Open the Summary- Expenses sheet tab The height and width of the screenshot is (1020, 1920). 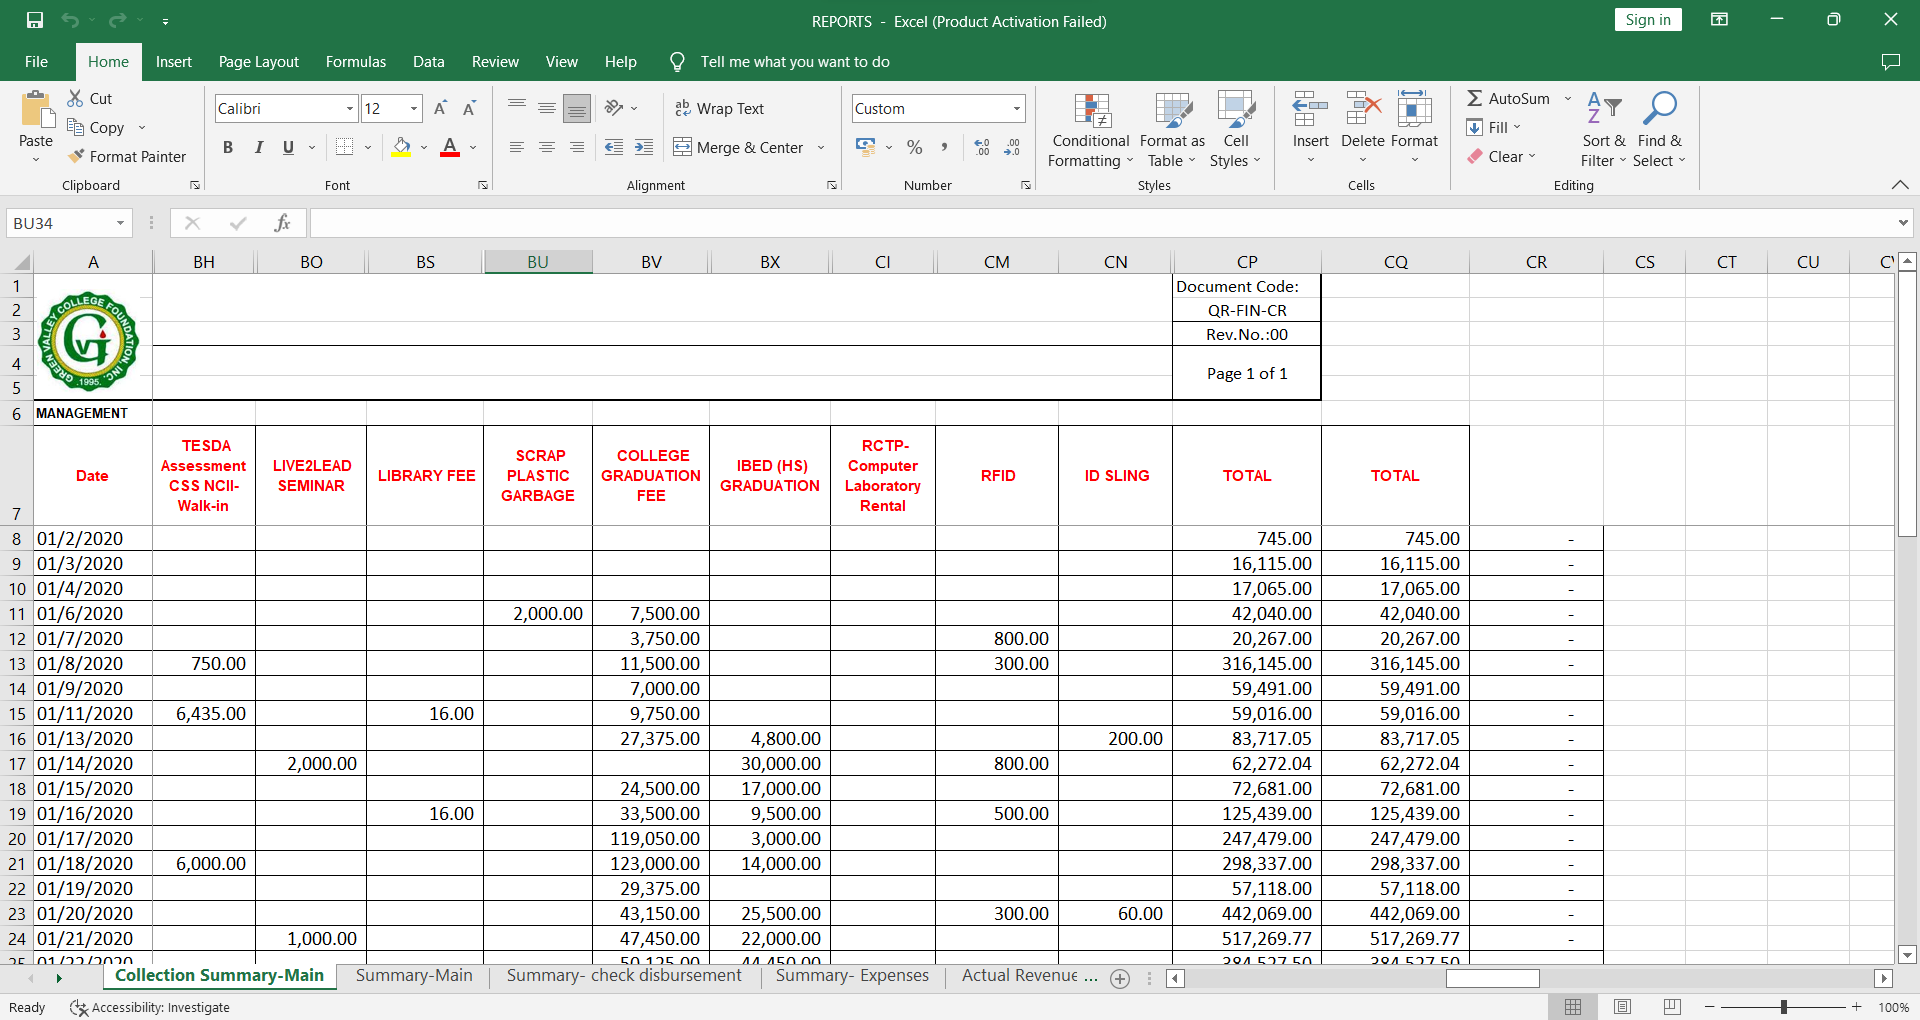pyautogui.click(x=852, y=976)
